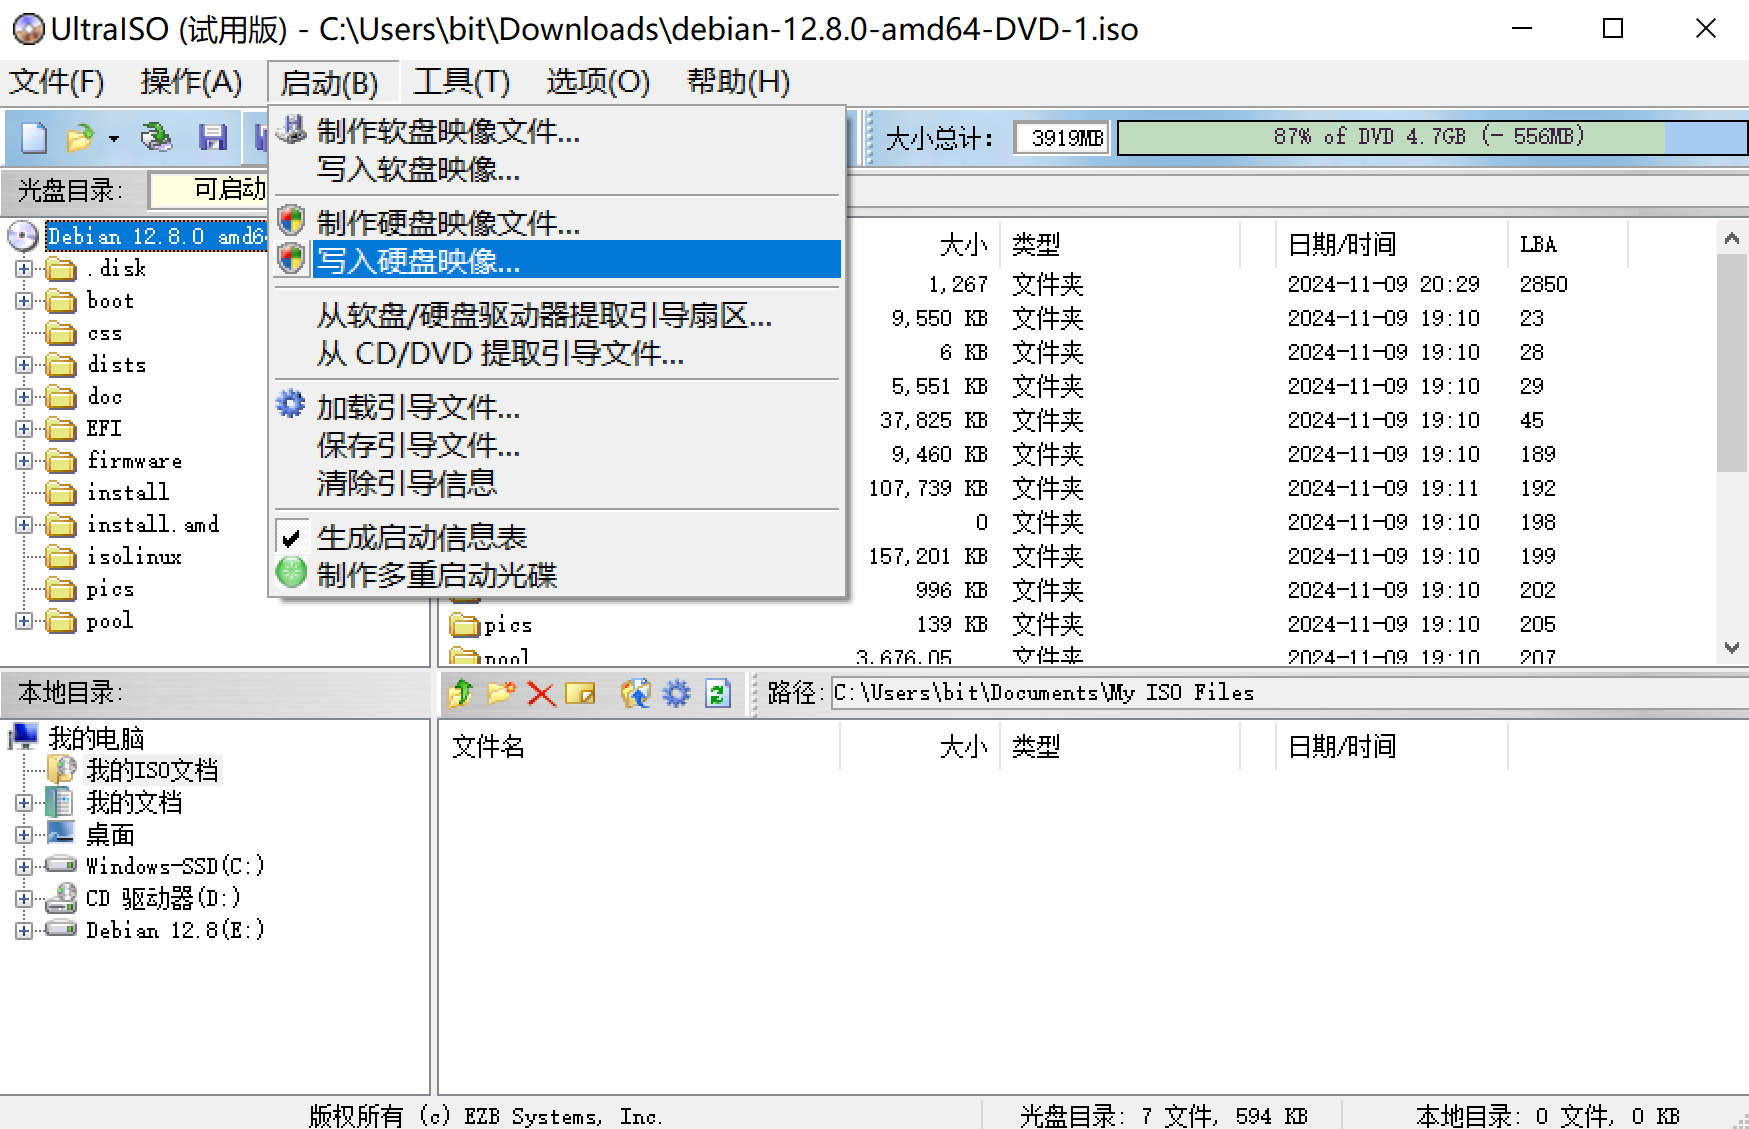Click the Open file folder icon
This screenshot has height=1129, width=1749.
point(80,137)
